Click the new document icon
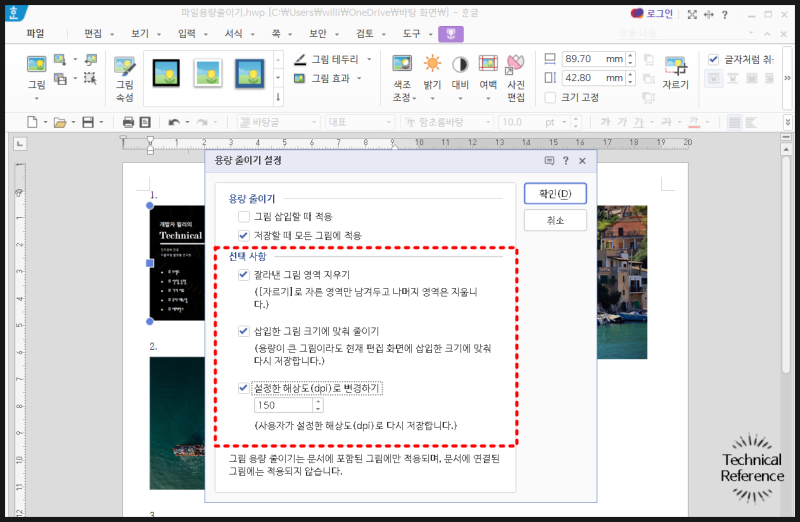Viewport: 800px width, 522px height. (x=32, y=122)
